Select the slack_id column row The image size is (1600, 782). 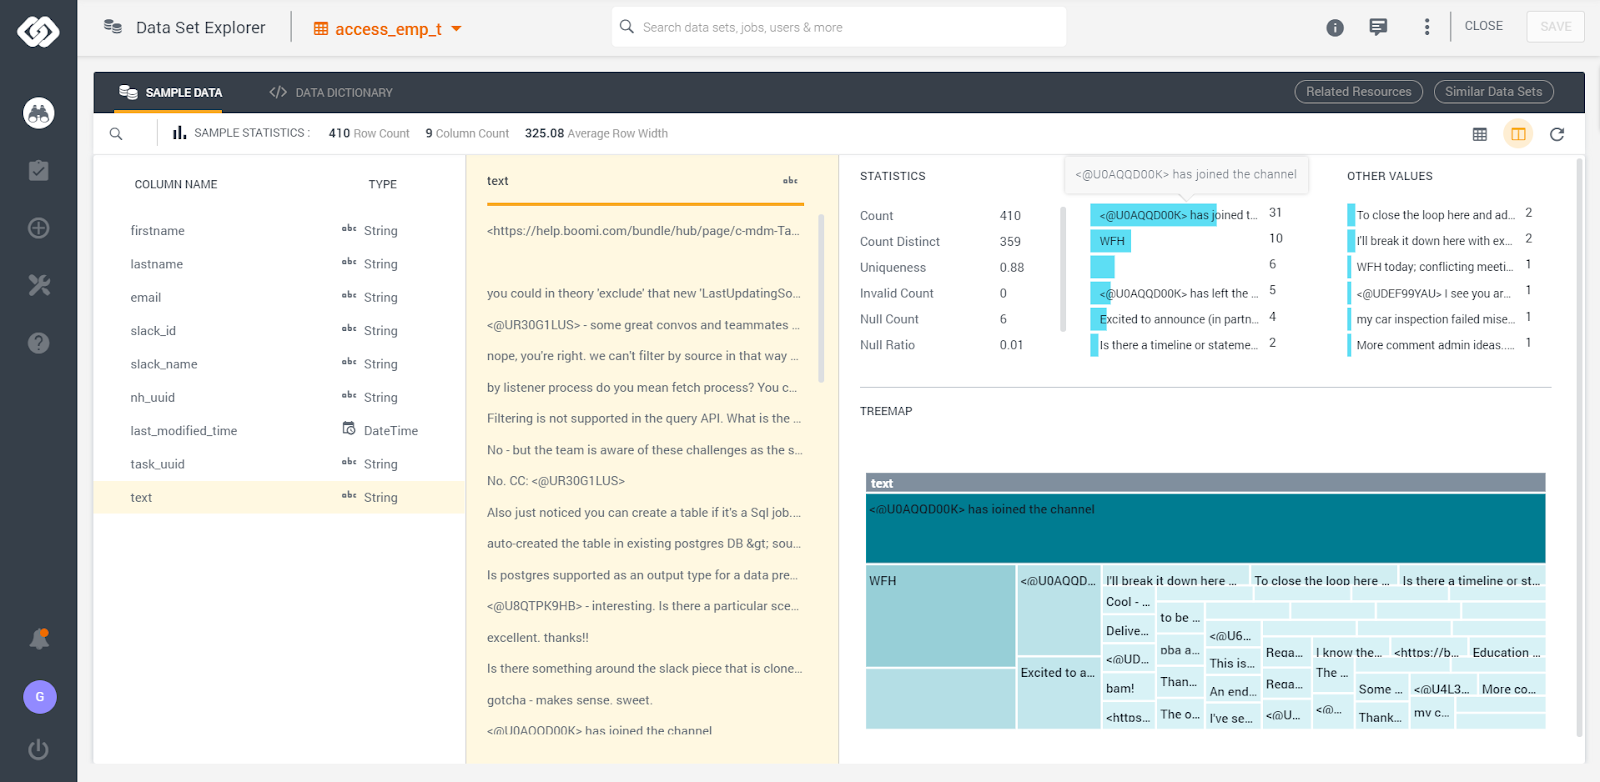tap(279, 330)
